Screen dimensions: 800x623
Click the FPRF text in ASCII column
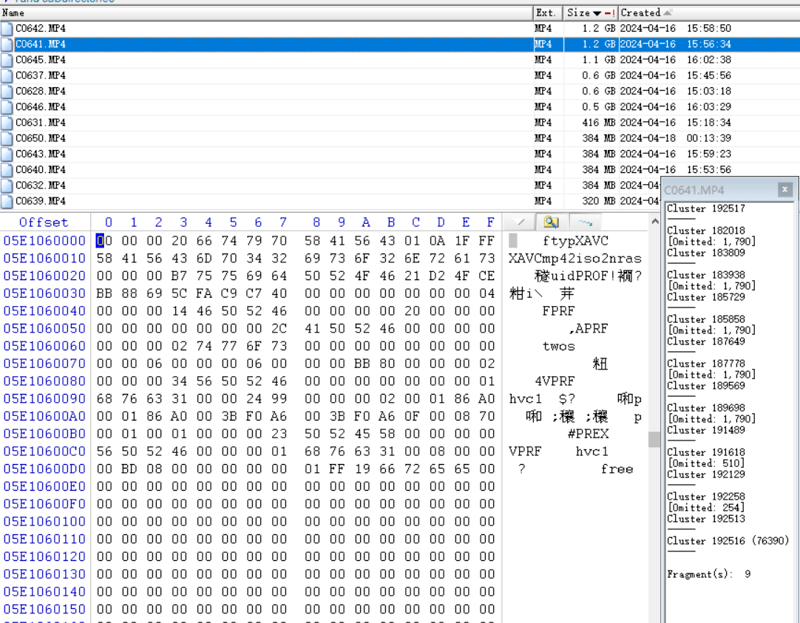(559, 311)
